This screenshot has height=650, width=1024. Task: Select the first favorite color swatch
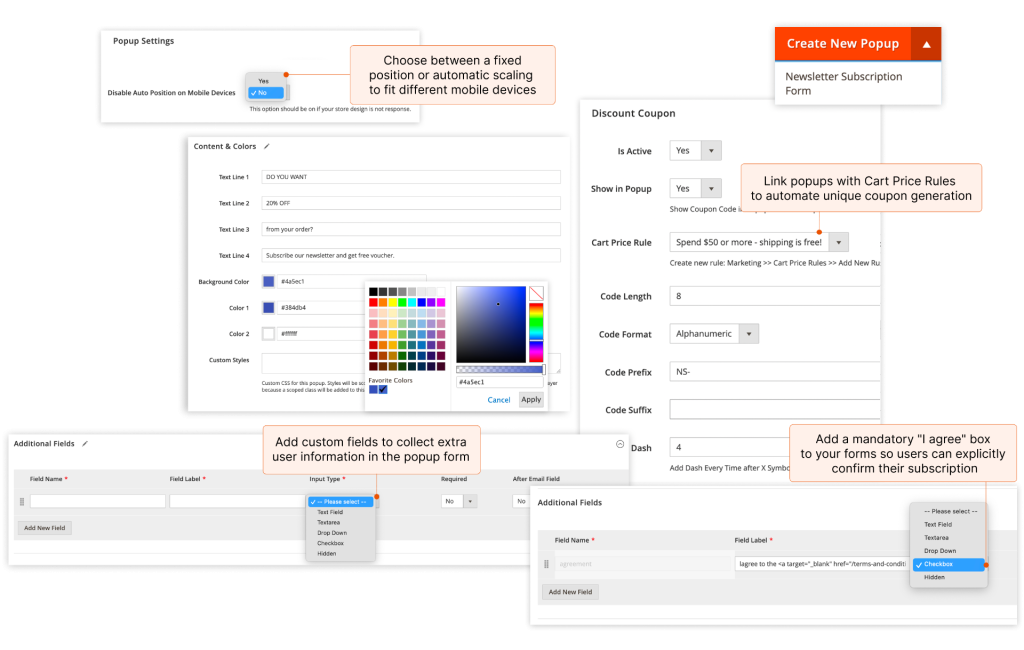[x=374, y=390]
